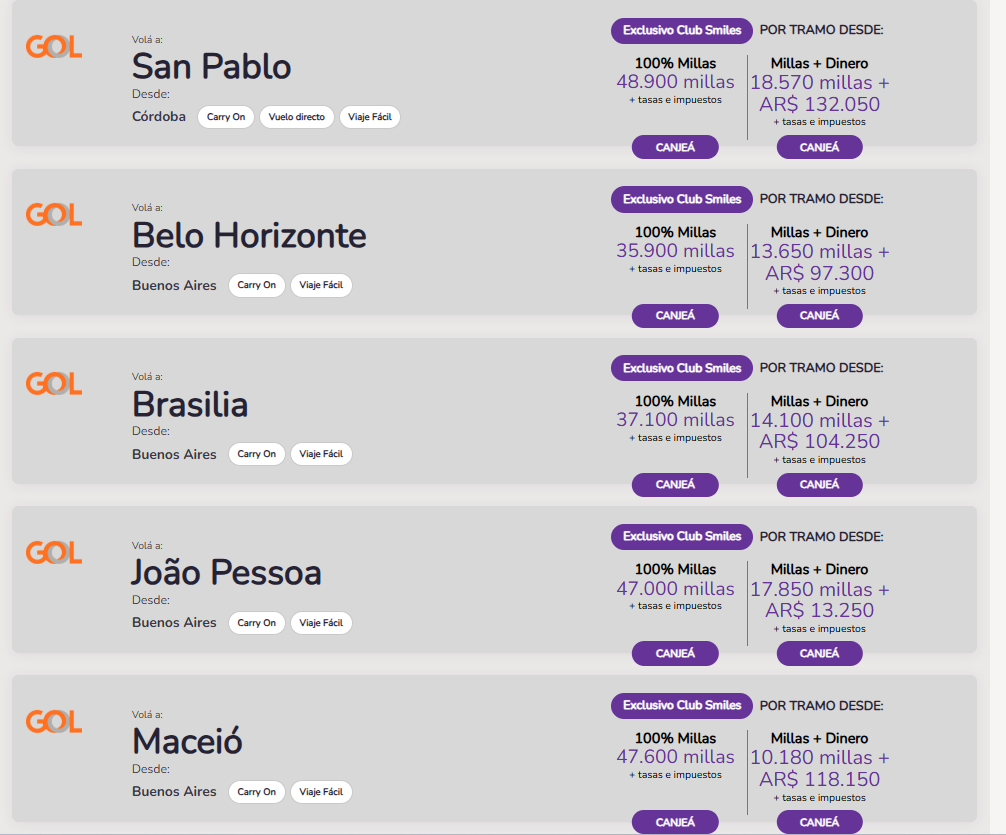
Task: Click CANJEÁ for João Pessoa 47.000 millas
Action: point(675,653)
